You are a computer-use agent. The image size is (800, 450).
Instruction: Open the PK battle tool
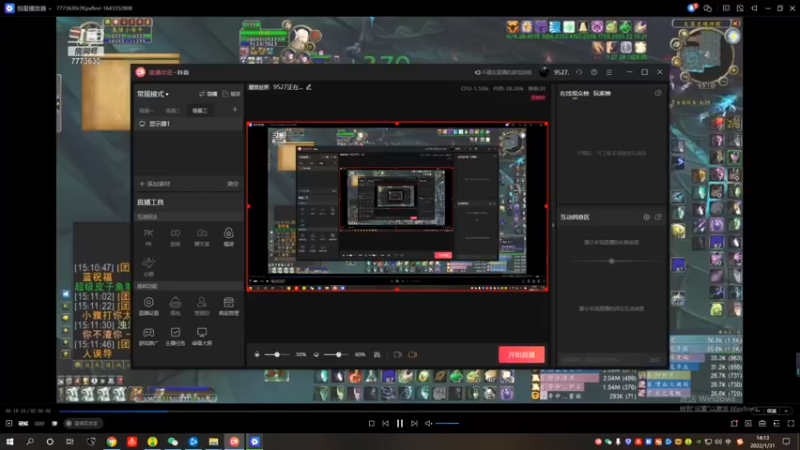(x=148, y=237)
